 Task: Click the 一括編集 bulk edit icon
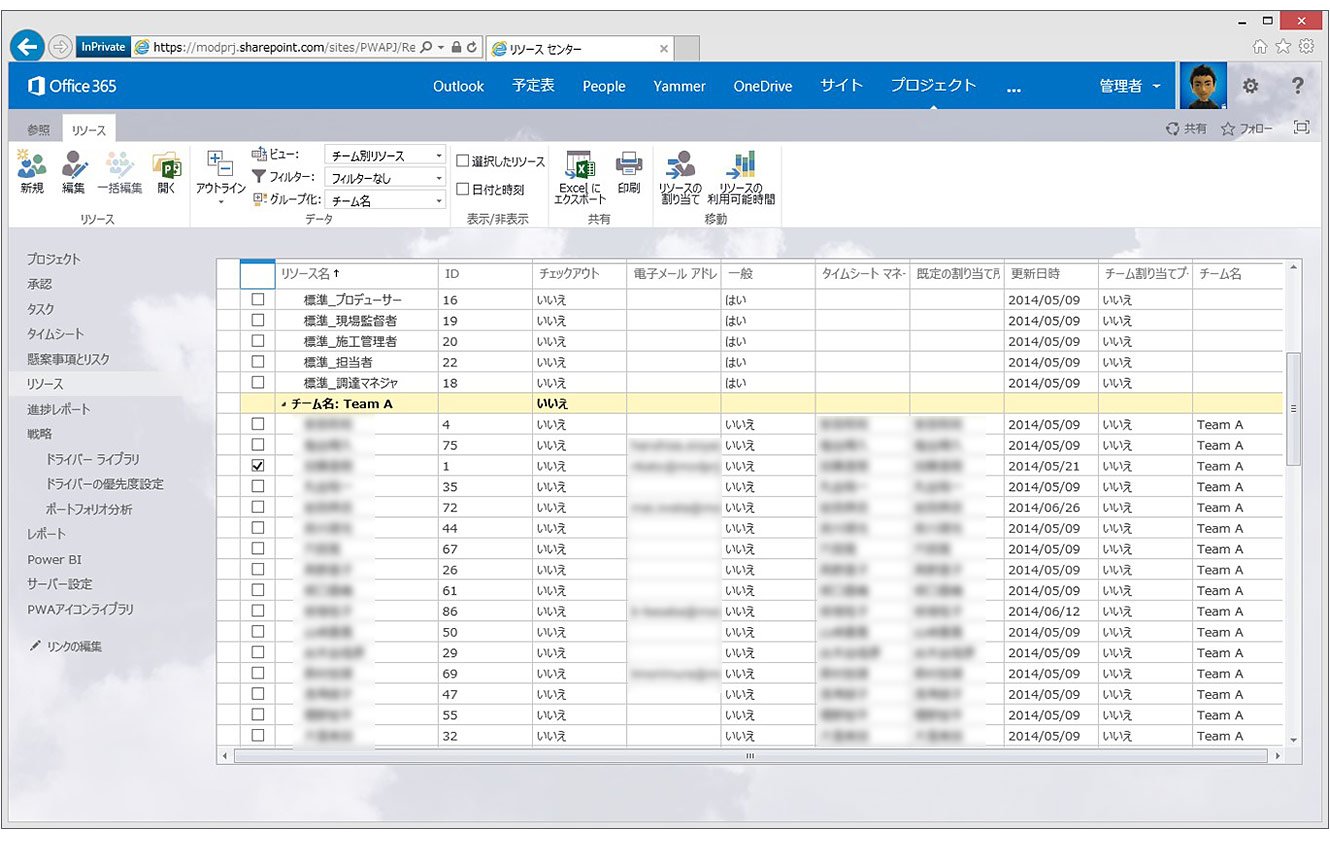point(120,165)
